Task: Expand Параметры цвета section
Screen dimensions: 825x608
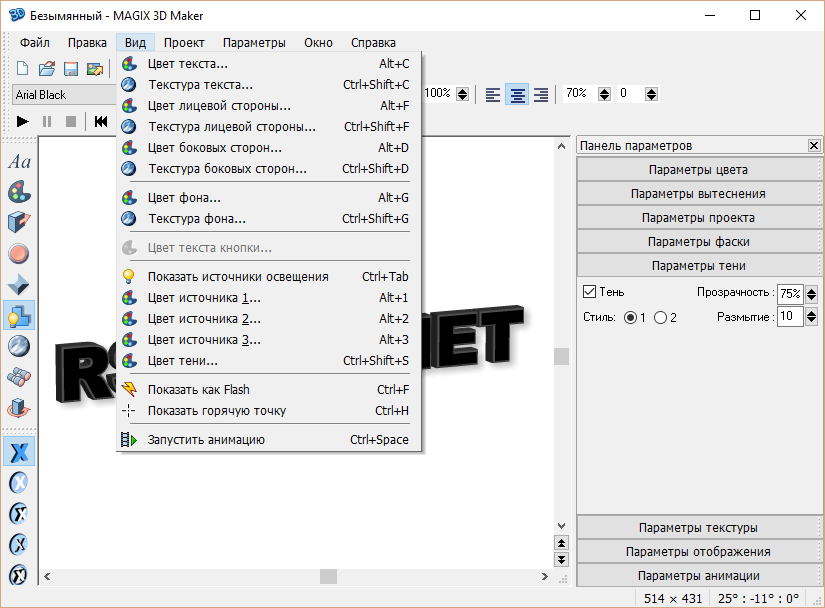Action: click(698, 170)
